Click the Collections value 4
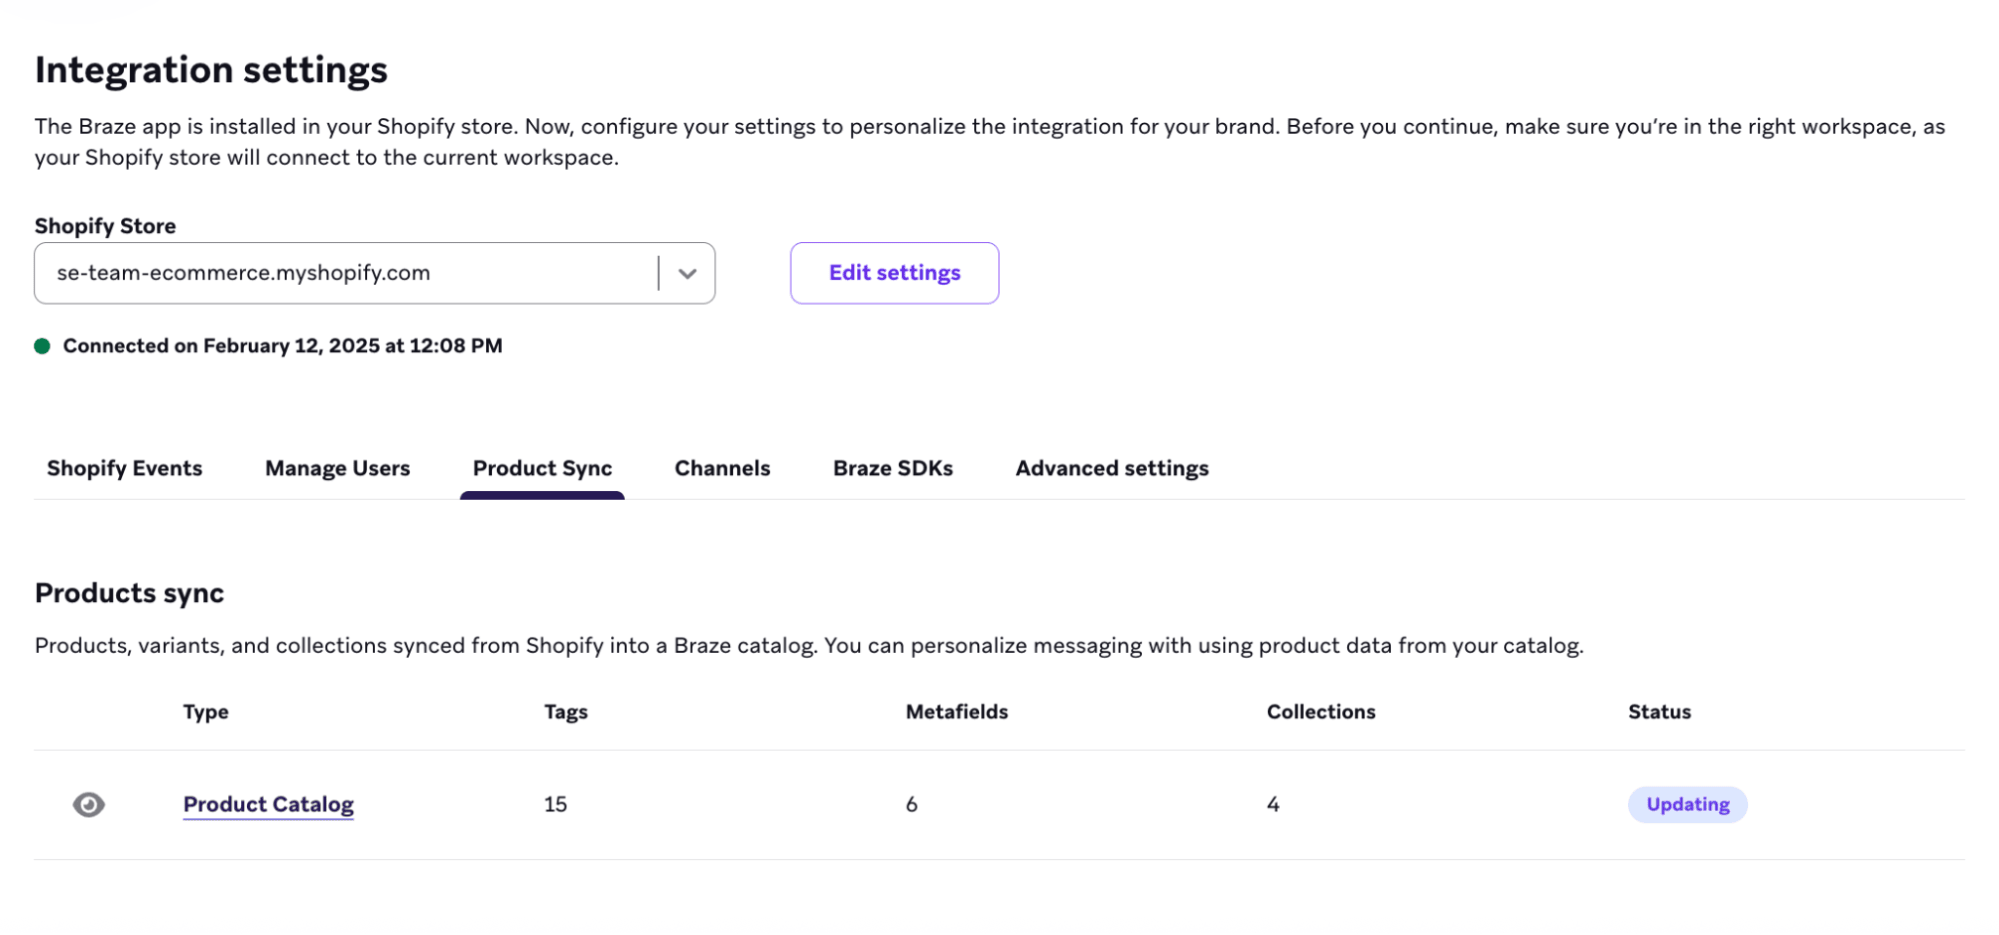Viewport: 1999px width, 935px height. pos(1273,804)
